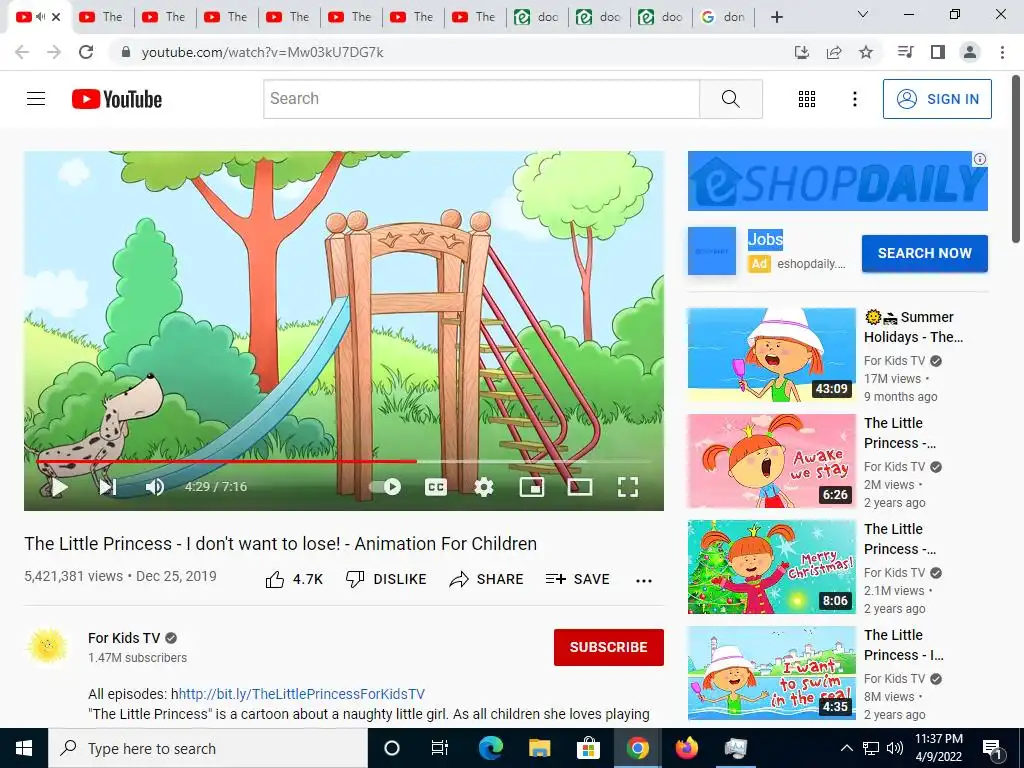Click the Summer Holidays video title
This screenshot has height=768, width=1024.
[x=914, y=327]
